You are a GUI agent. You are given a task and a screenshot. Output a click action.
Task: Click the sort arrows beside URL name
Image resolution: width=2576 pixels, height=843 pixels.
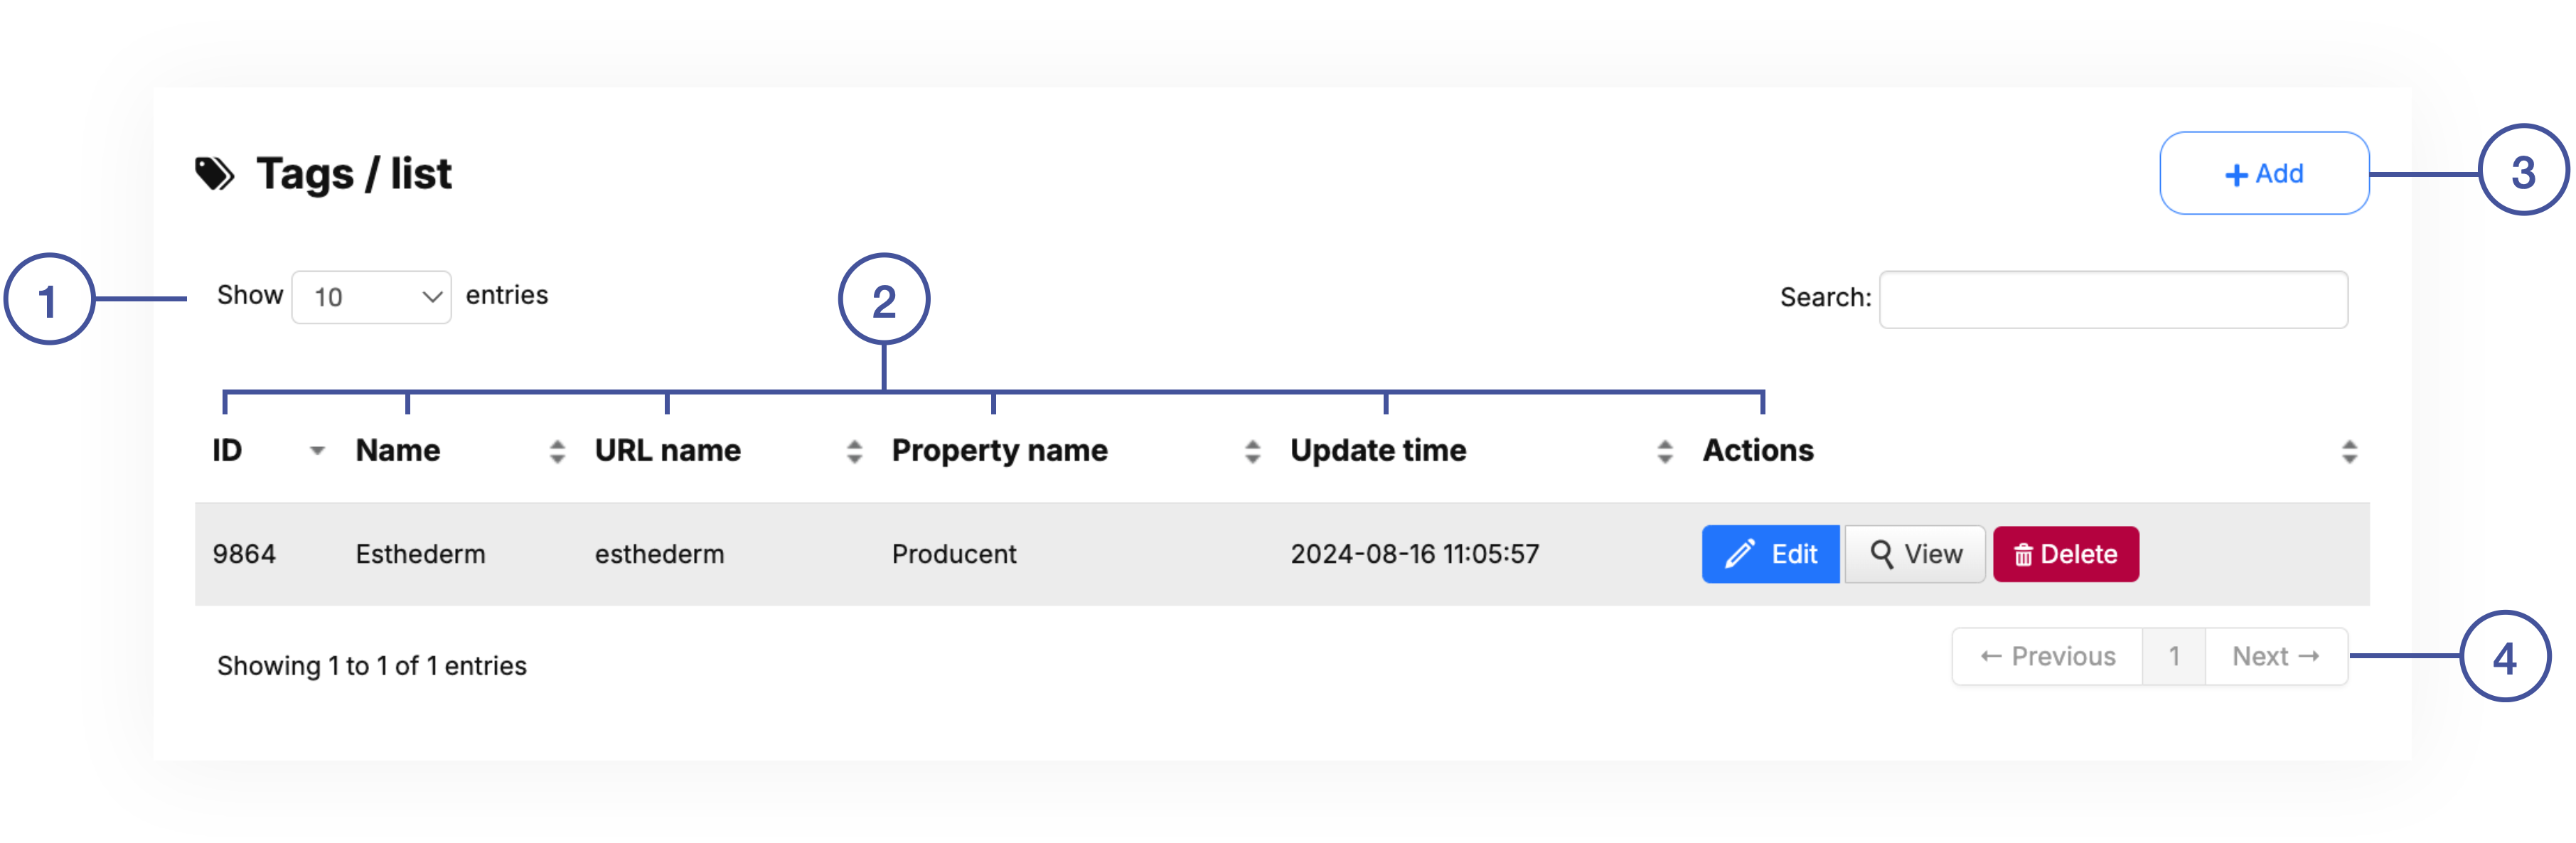pos(854,452)
